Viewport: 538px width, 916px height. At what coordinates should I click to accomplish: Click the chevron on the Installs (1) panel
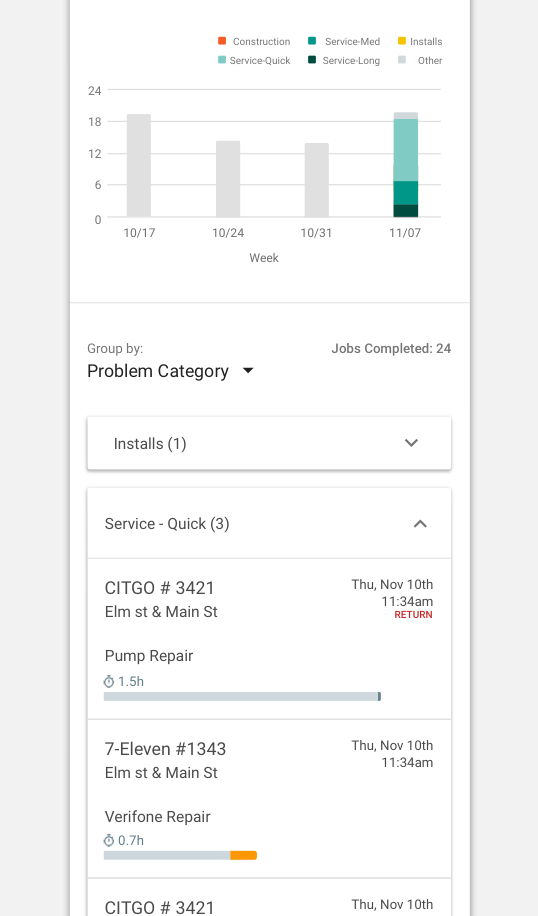pos(411,443)
